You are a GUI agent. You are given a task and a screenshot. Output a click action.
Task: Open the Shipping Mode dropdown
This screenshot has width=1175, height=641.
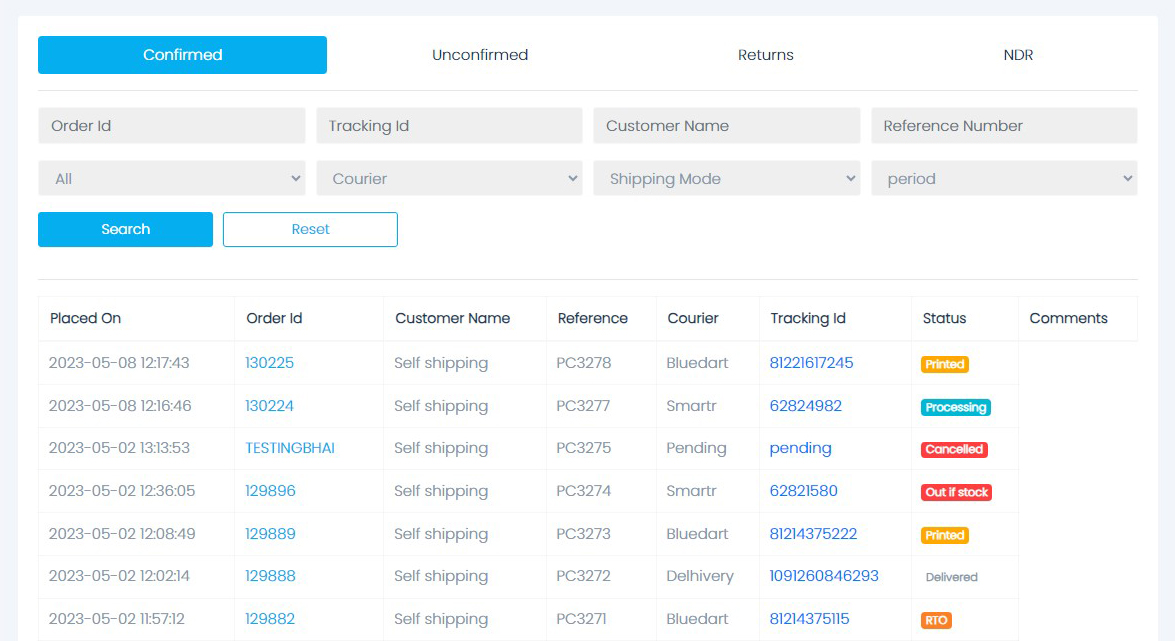point(726,179)
